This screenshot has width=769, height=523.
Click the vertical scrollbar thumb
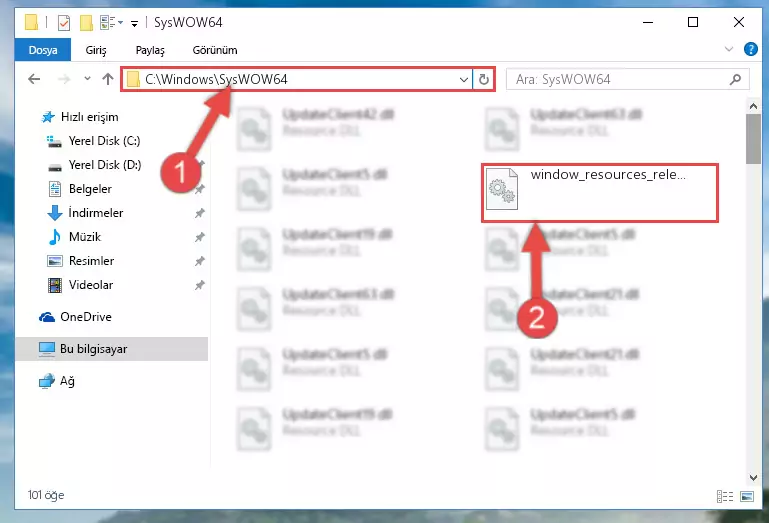(753, 139)
